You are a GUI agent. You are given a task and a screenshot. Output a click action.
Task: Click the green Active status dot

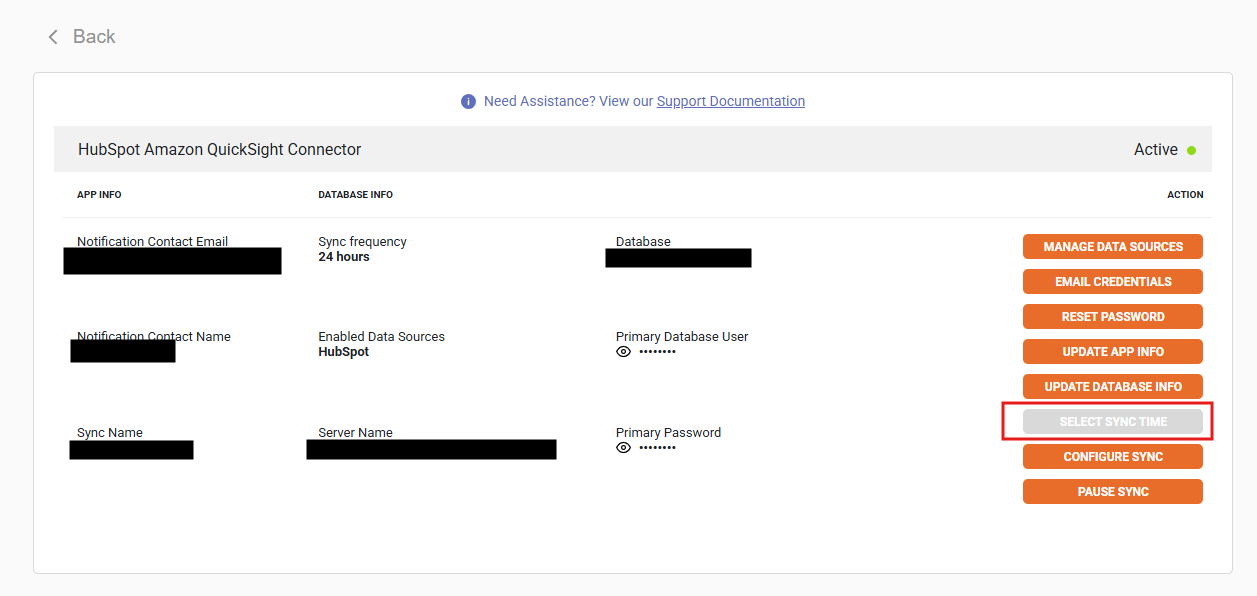tap(1191, 150)
